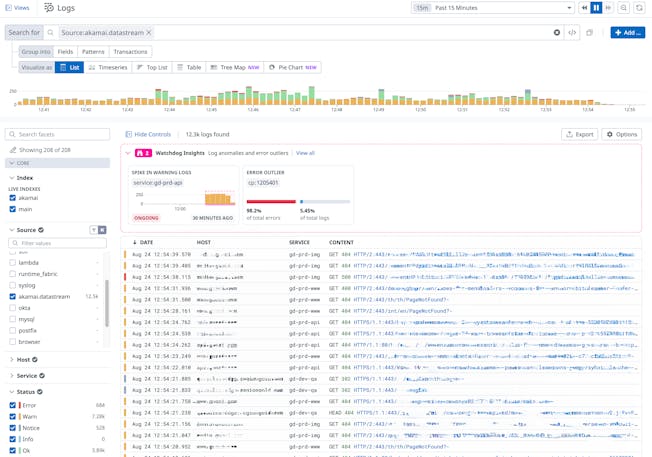The image size is (652, 457).
Task: Step the time range backward
Action: pyautogui.click(x=584, y=8)
